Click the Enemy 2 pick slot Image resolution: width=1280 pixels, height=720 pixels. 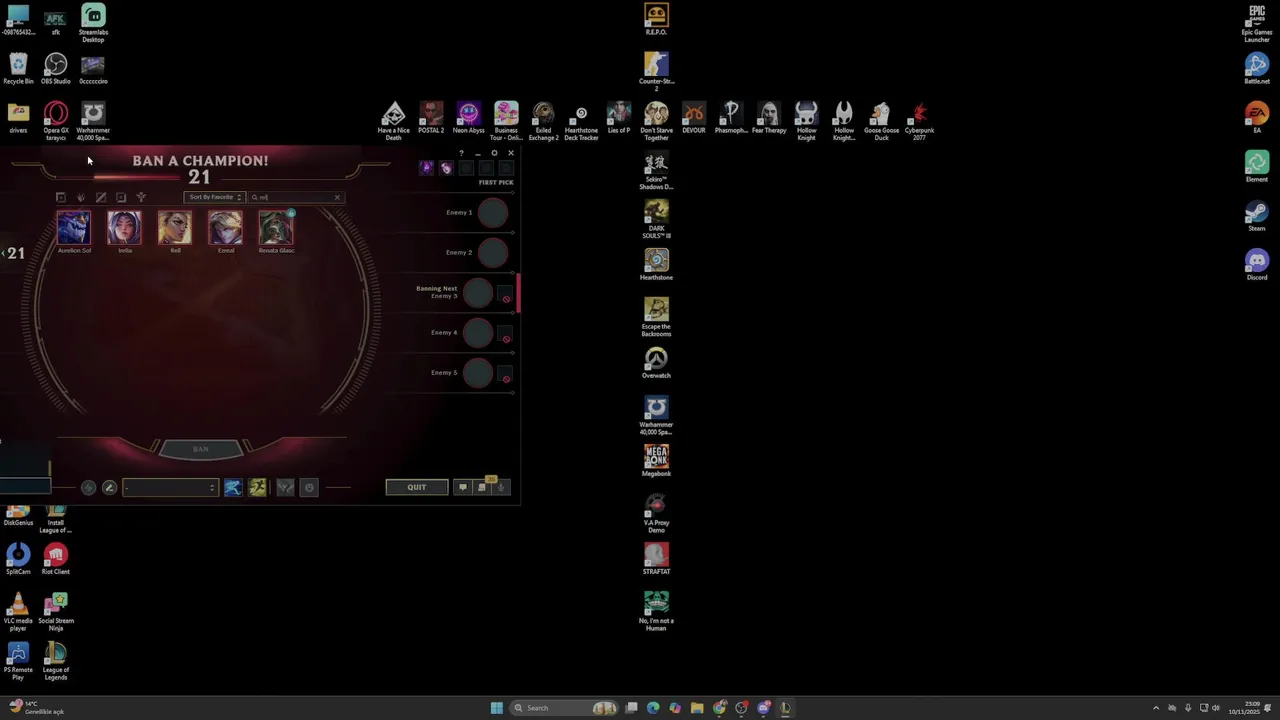tap(492, 253)
